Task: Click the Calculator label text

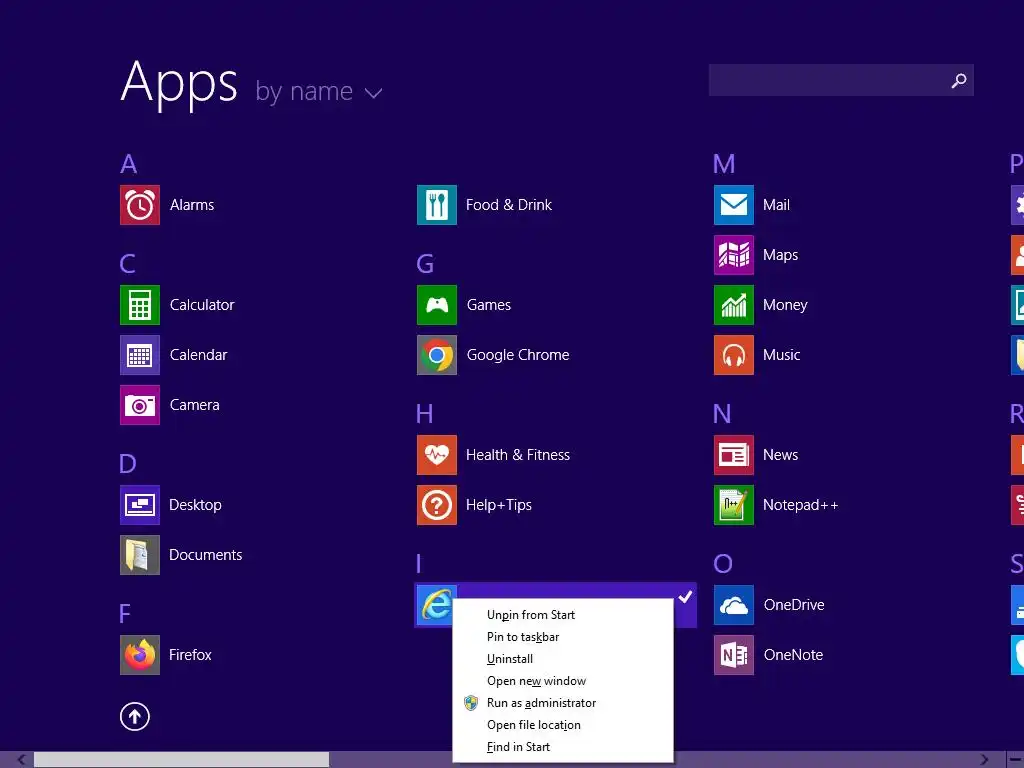Action: click(x=202, y=305)
